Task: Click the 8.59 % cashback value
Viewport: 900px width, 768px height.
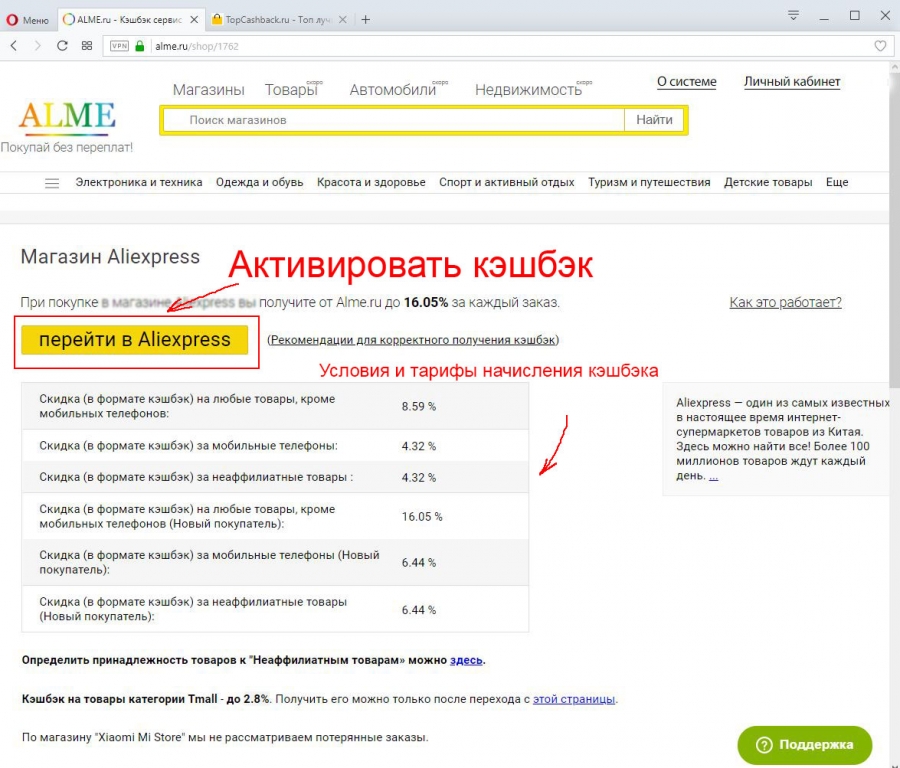Action: pyautogui.click(x=419, y=406)
